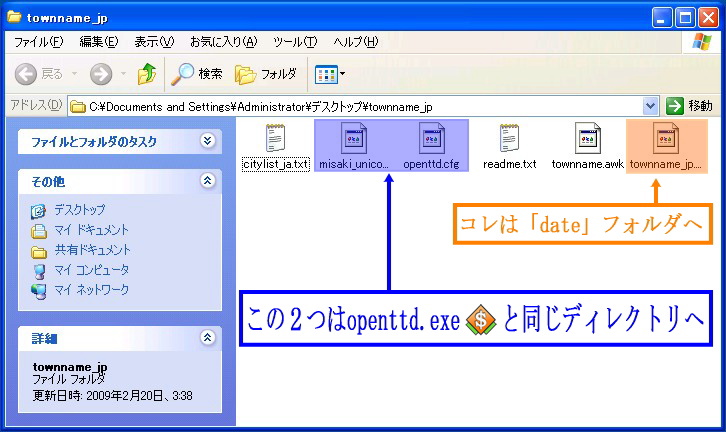726x432 pixels.
Task: Open the view mode dropdown button
Action: 330,74
